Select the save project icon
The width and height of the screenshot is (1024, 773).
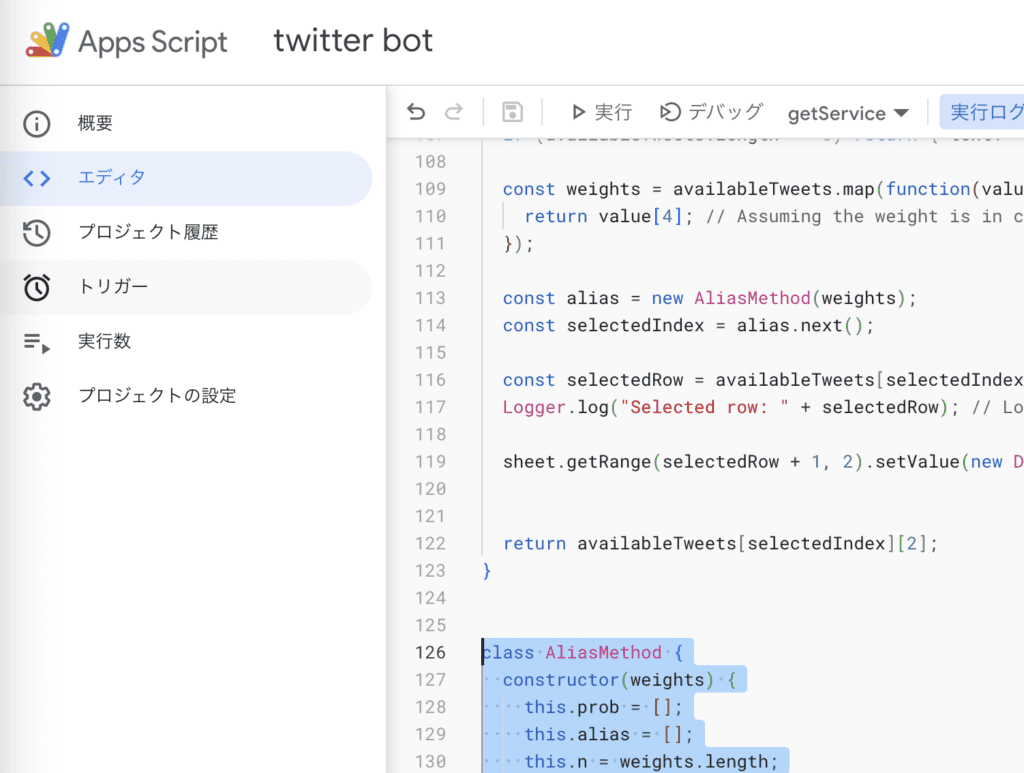[x=511, y=112]
